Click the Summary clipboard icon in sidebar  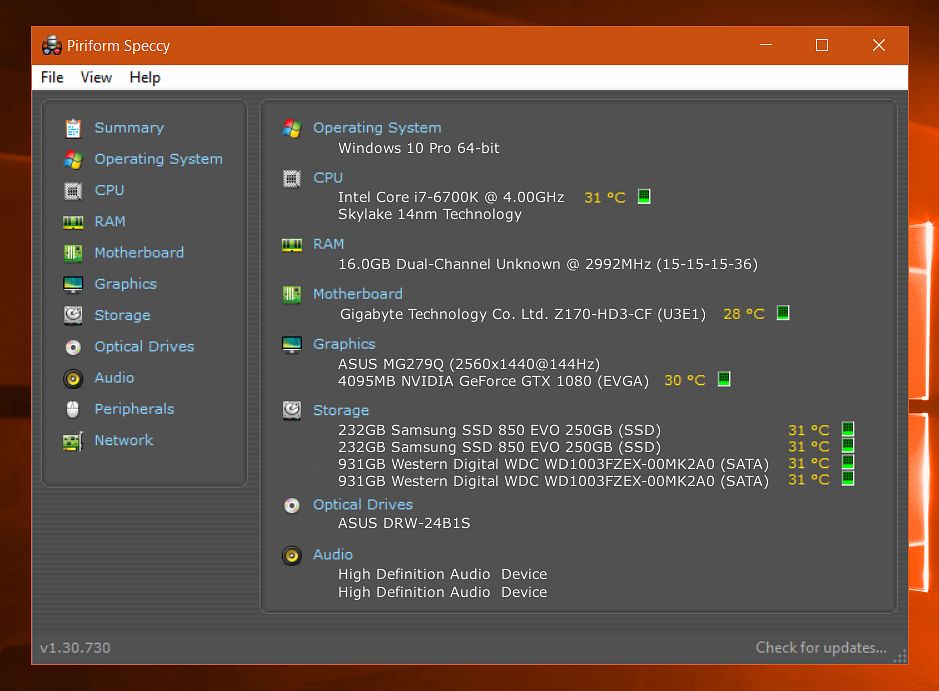click(73, 128)
